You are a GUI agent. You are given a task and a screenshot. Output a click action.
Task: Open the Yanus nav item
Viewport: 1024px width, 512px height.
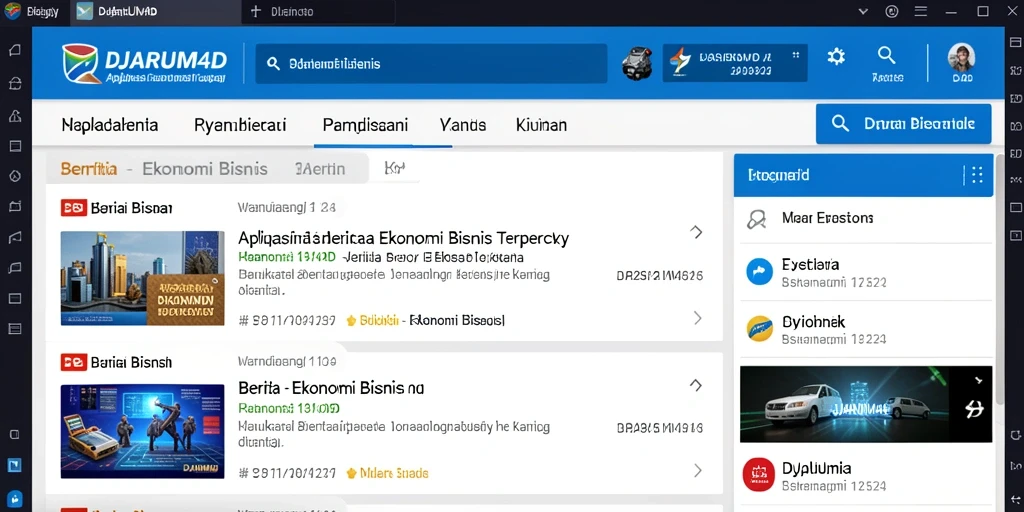point(463,124)
